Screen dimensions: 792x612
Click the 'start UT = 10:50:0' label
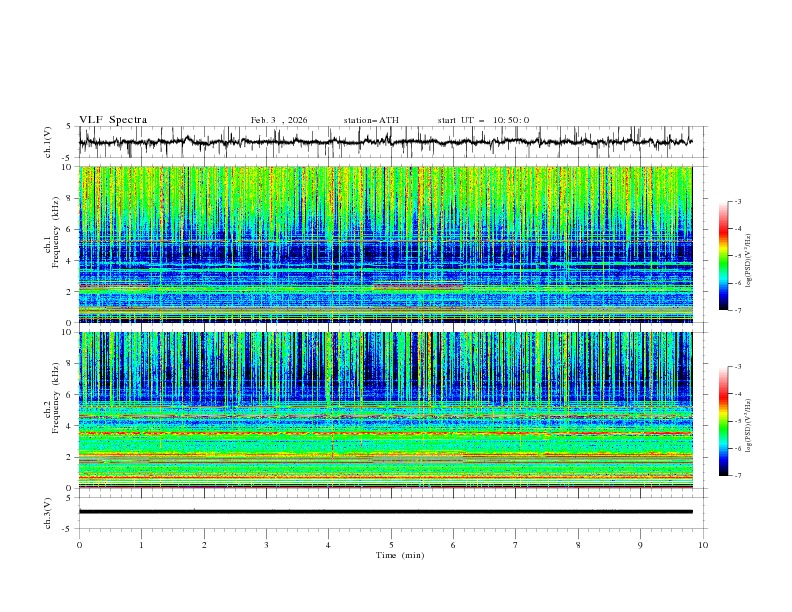[483, 120]
